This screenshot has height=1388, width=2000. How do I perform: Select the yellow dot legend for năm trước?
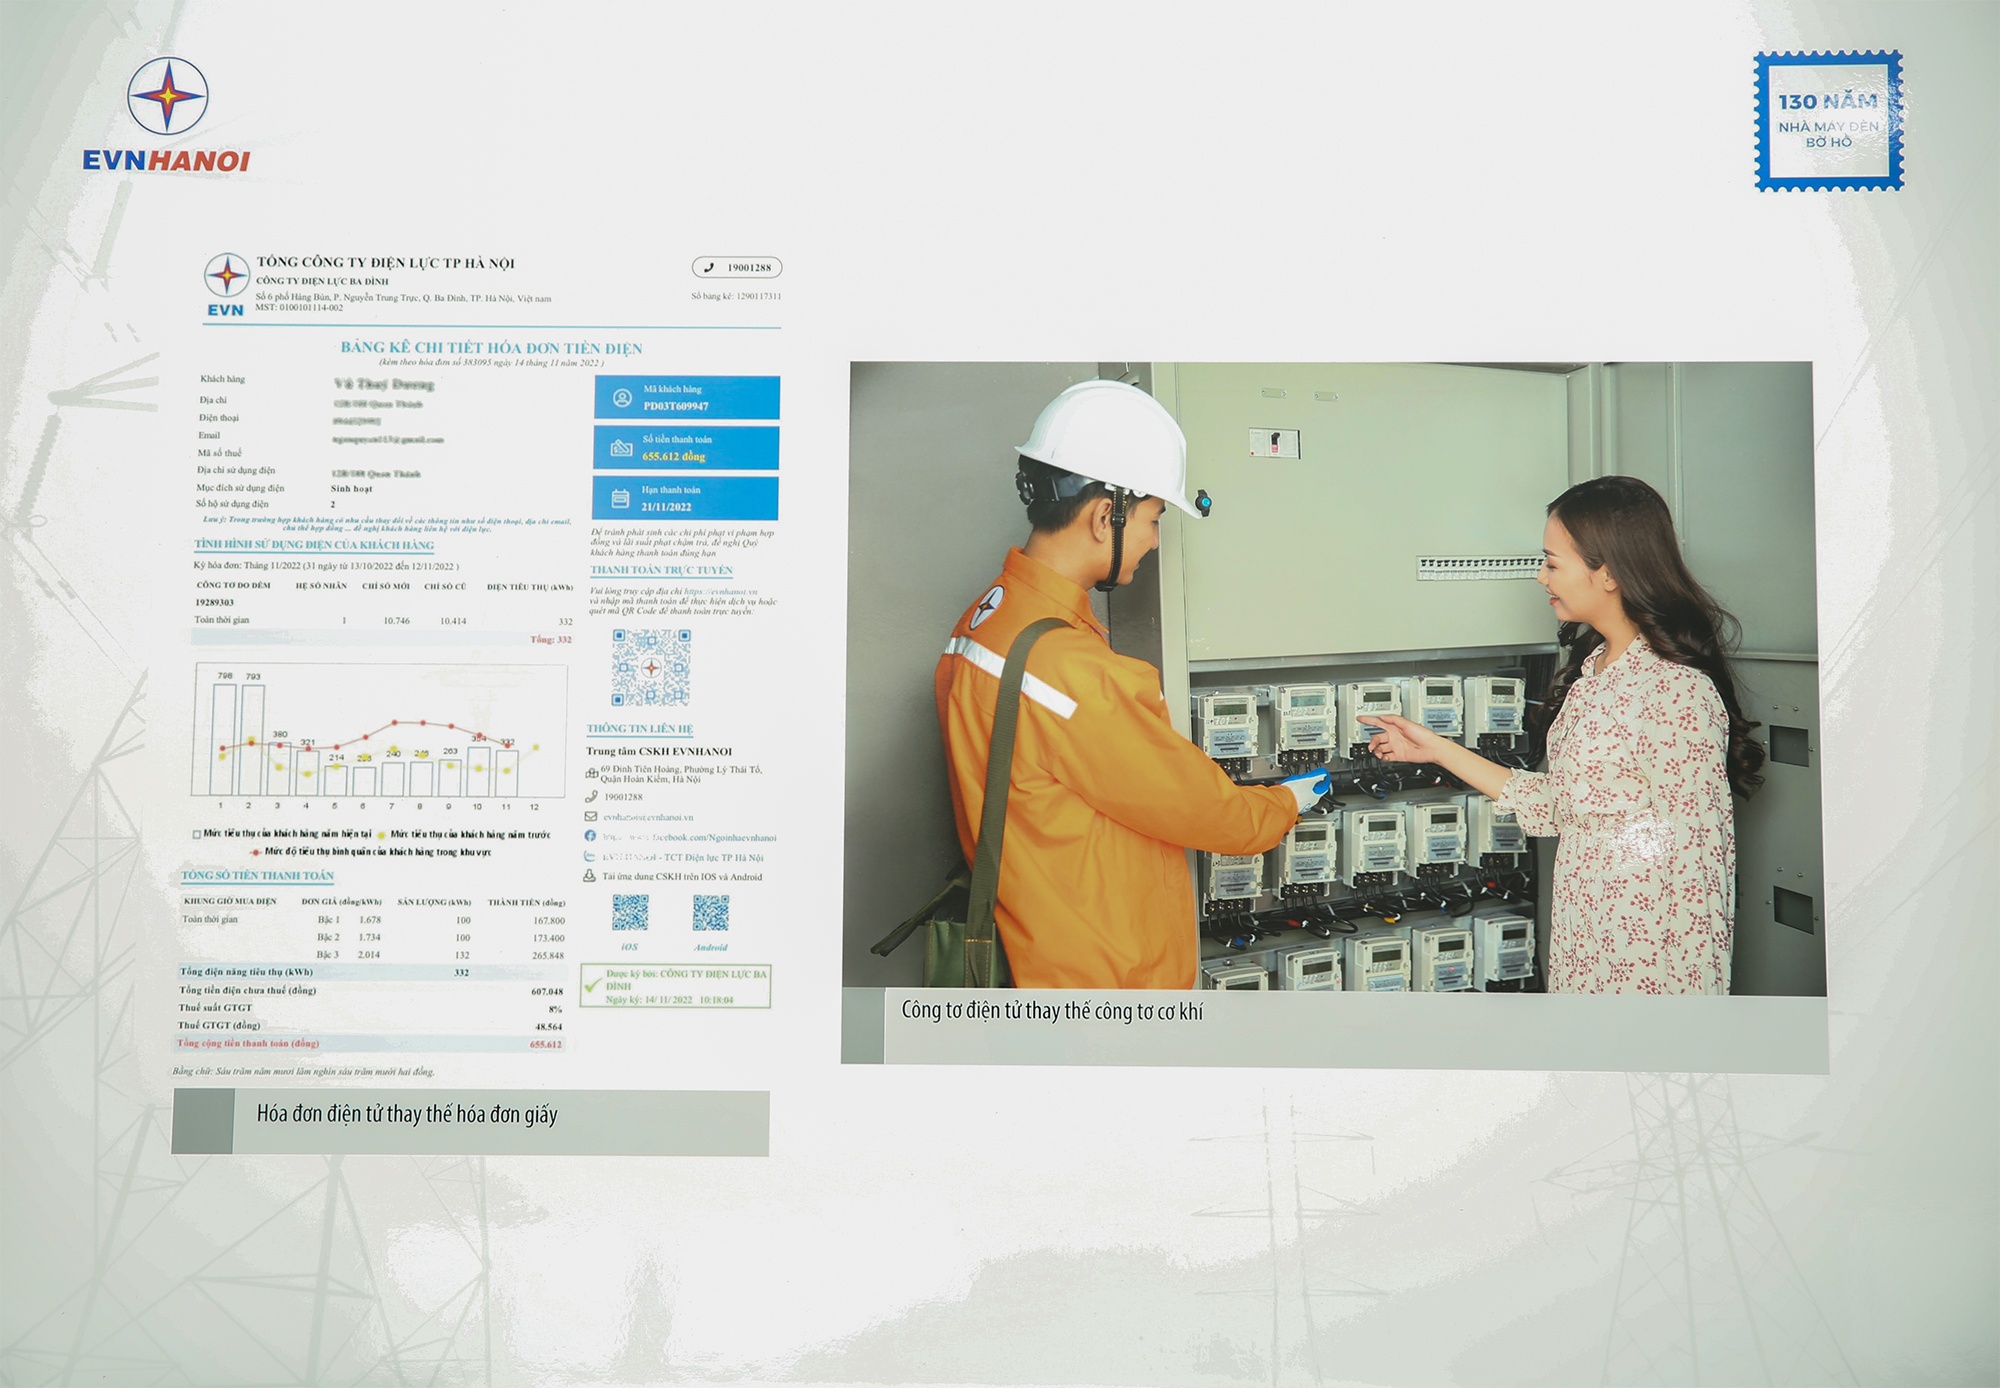coord(381,835)
